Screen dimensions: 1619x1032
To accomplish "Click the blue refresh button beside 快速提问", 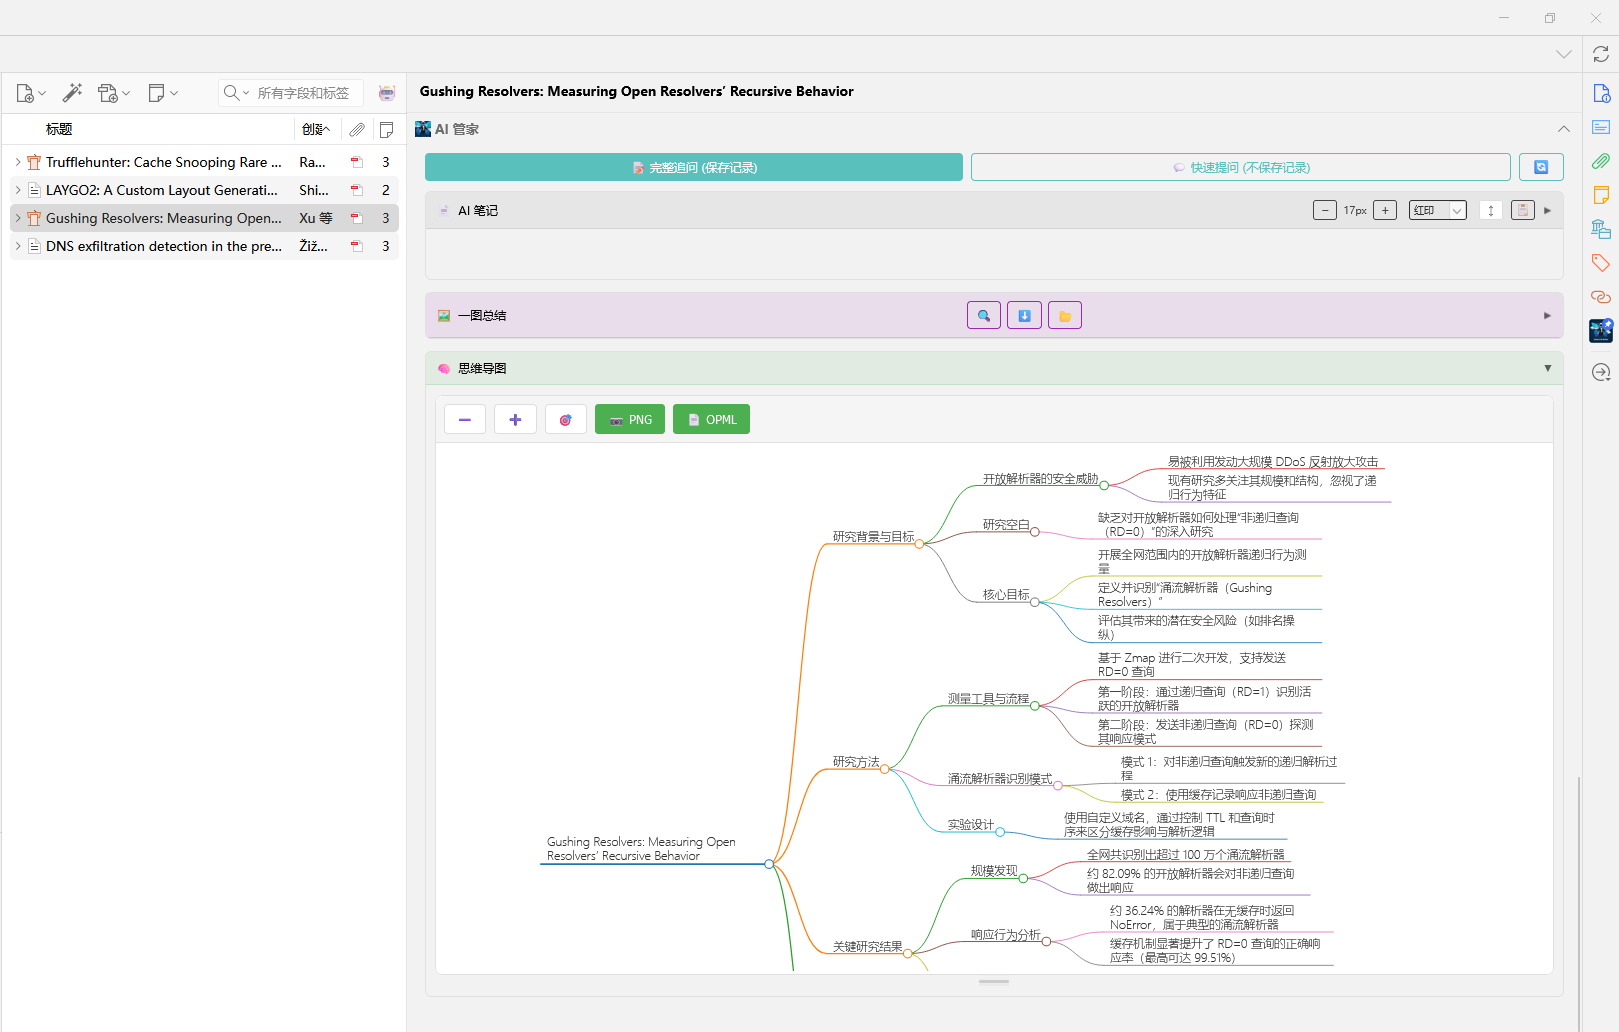I will click(1540, 168).
